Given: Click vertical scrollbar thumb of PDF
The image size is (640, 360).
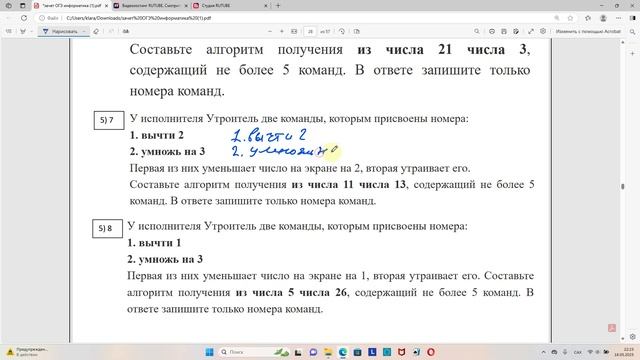Looking at the screenshot, I should point(622,186).
